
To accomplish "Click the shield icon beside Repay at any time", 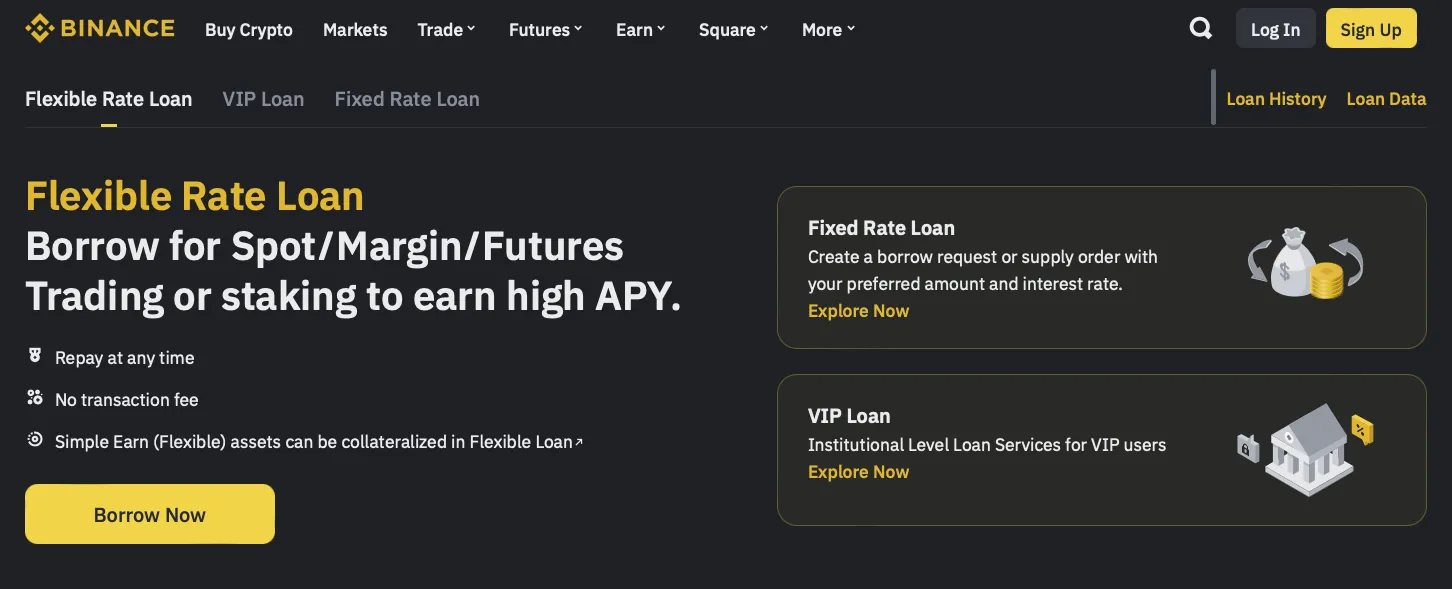I will pyautogui.click(x=35, y=356).
